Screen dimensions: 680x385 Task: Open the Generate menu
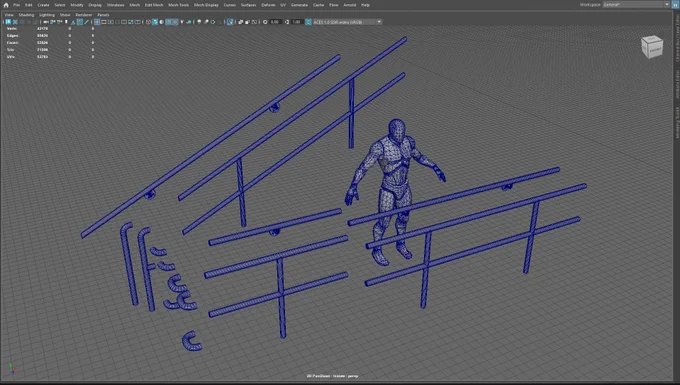pyautogui.click(x=299, y=5)
